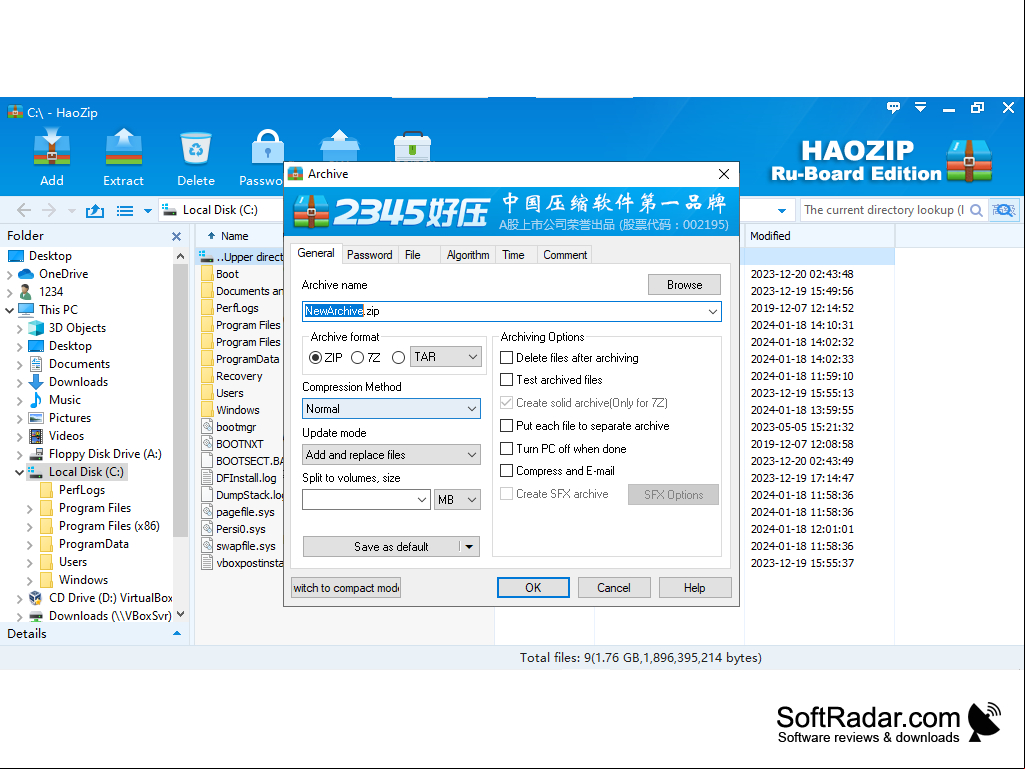Switch to the Comment tab
Viewport: 1025px width, 769px height.
coord(565,255)
